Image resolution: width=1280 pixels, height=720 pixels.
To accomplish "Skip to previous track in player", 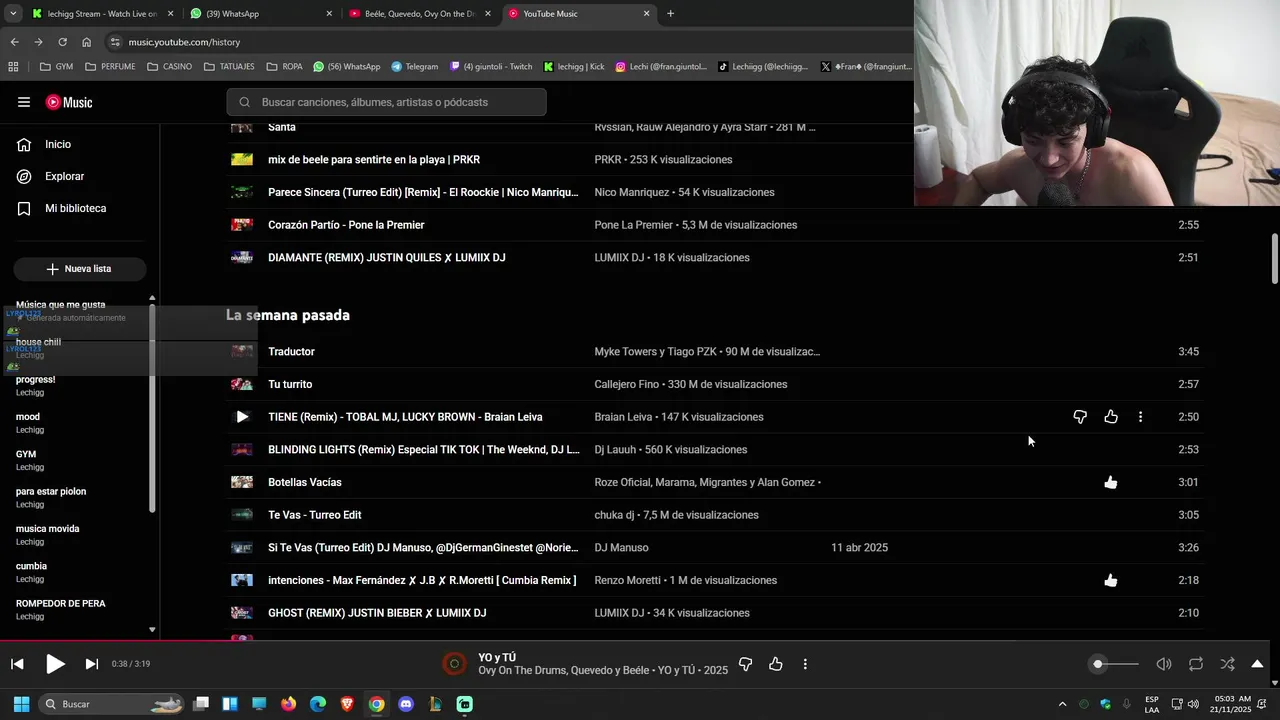I will [17, 664].
